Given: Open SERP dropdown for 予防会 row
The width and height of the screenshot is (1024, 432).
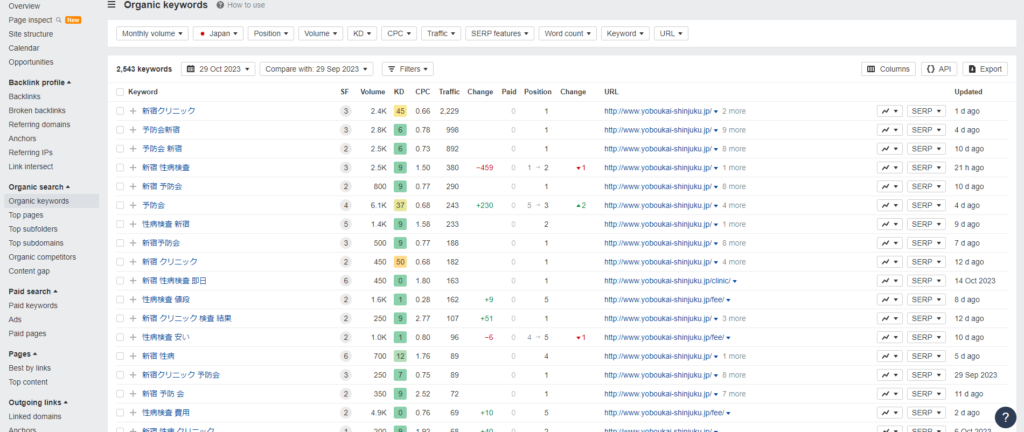Looking at the screenshot, I should [x=926, y=205].
